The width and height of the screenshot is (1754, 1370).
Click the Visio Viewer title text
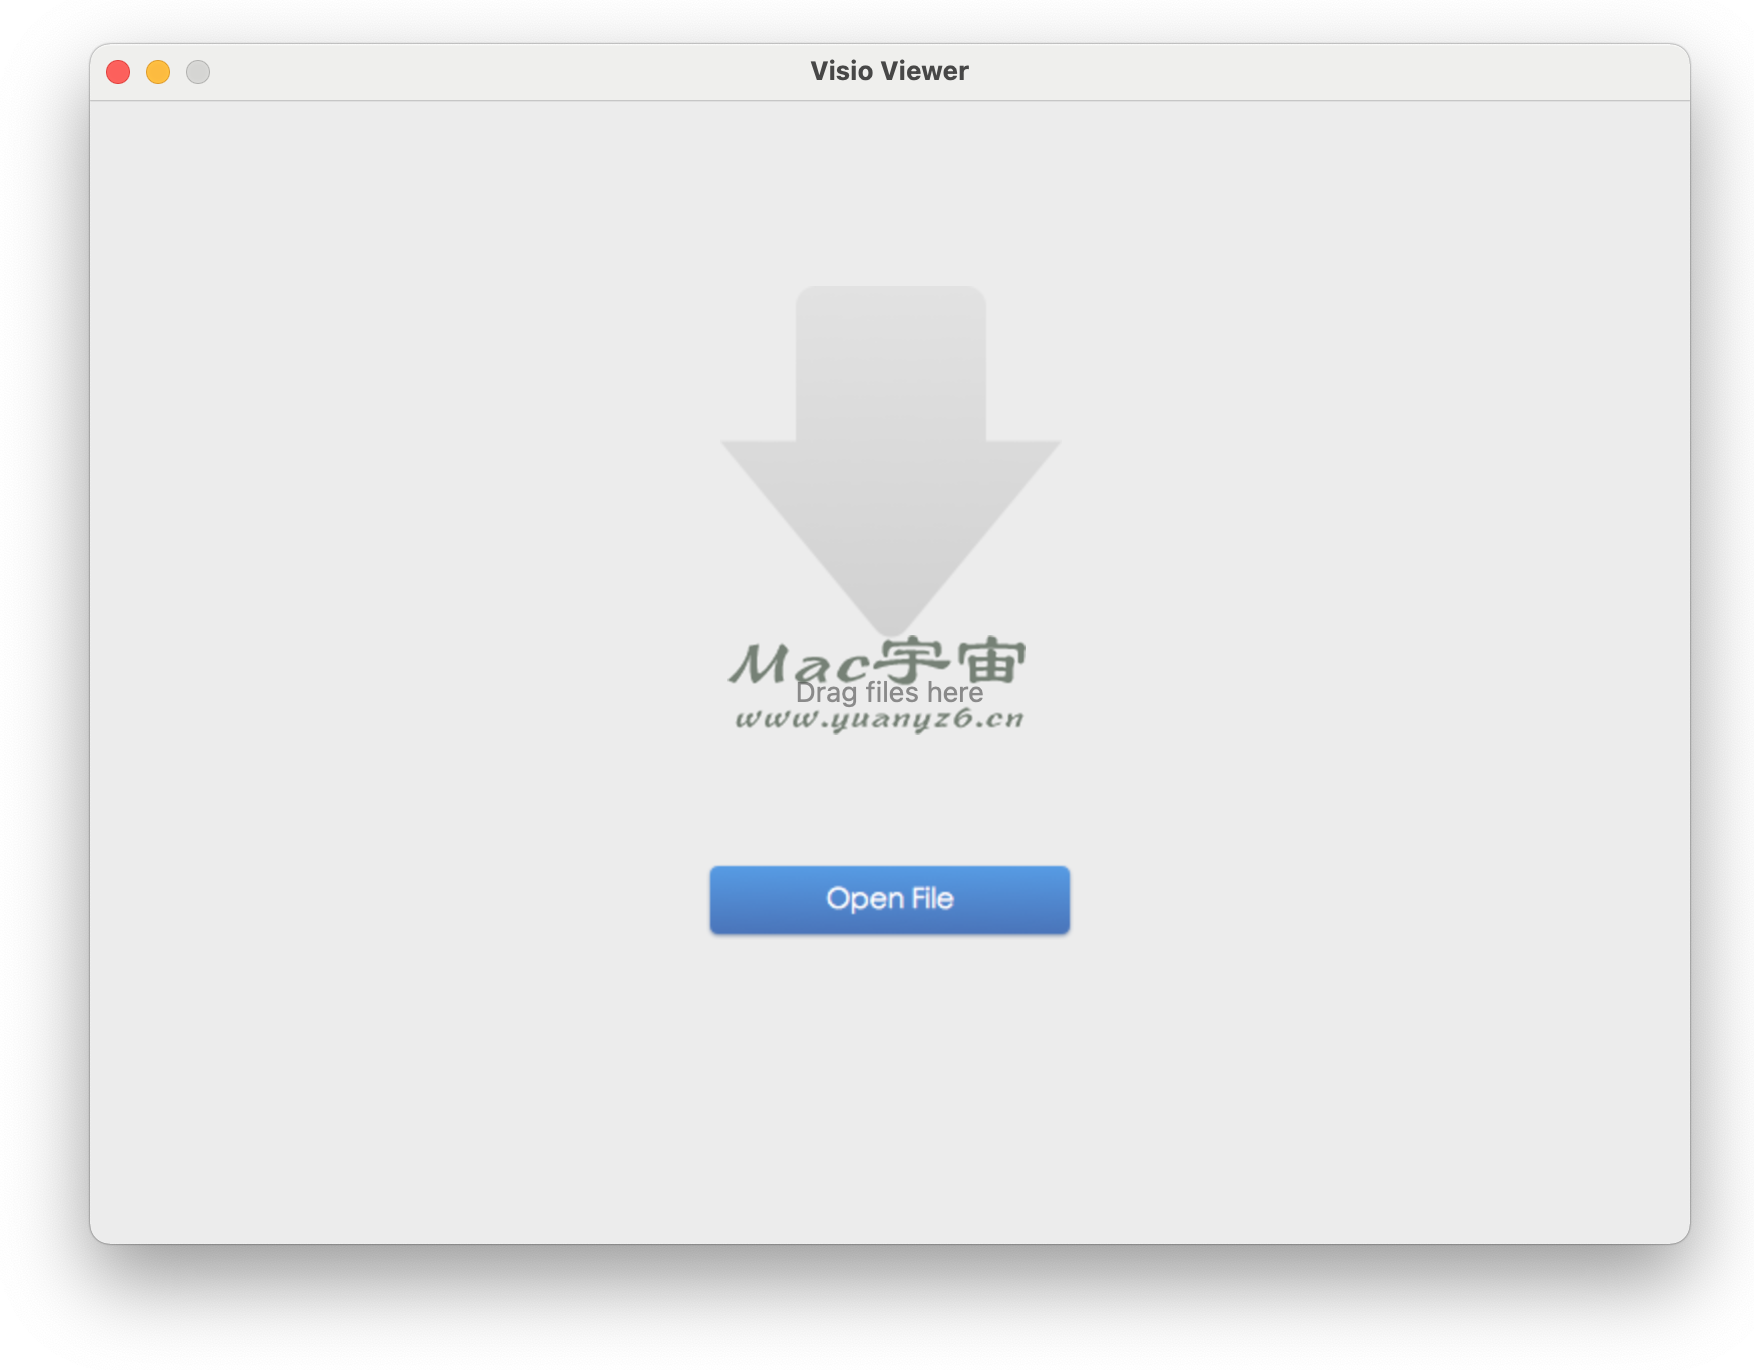(888, 70)
